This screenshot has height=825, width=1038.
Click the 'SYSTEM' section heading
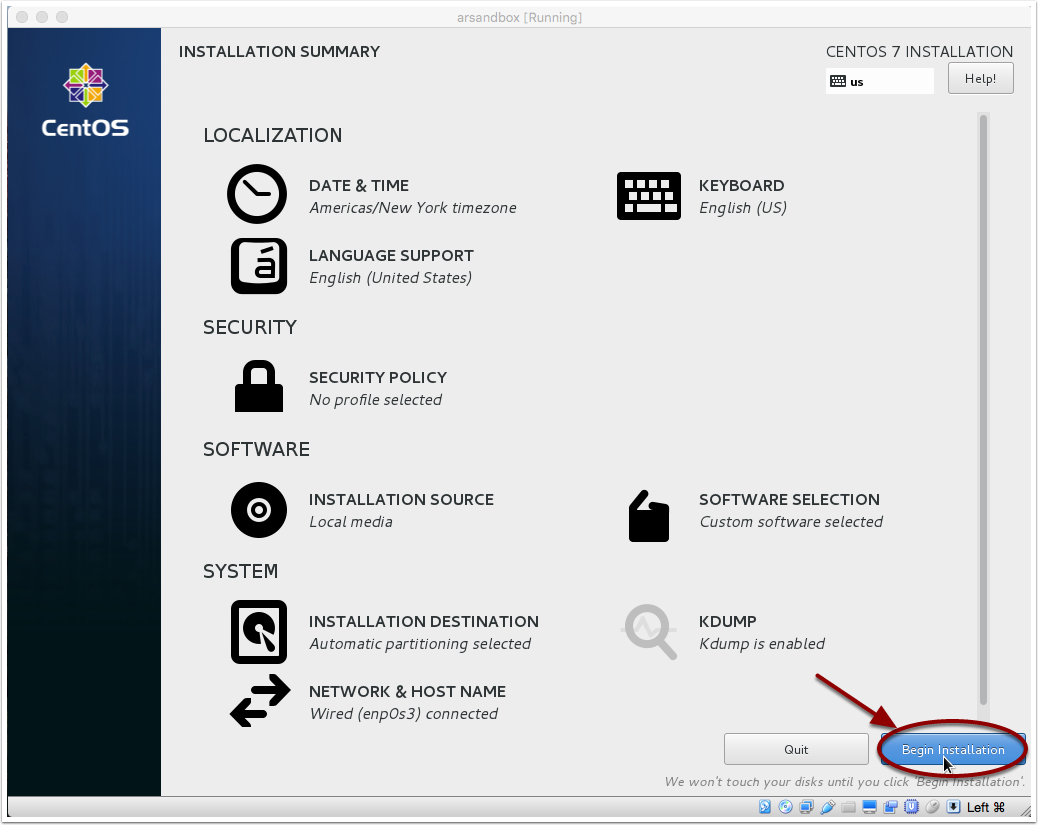pyautogui.click(x=240, y=571)
